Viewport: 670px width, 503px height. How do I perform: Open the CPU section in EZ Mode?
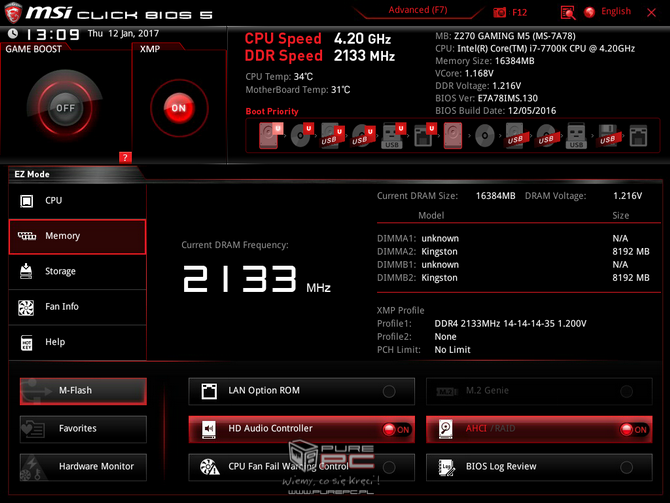click(77, 200)
